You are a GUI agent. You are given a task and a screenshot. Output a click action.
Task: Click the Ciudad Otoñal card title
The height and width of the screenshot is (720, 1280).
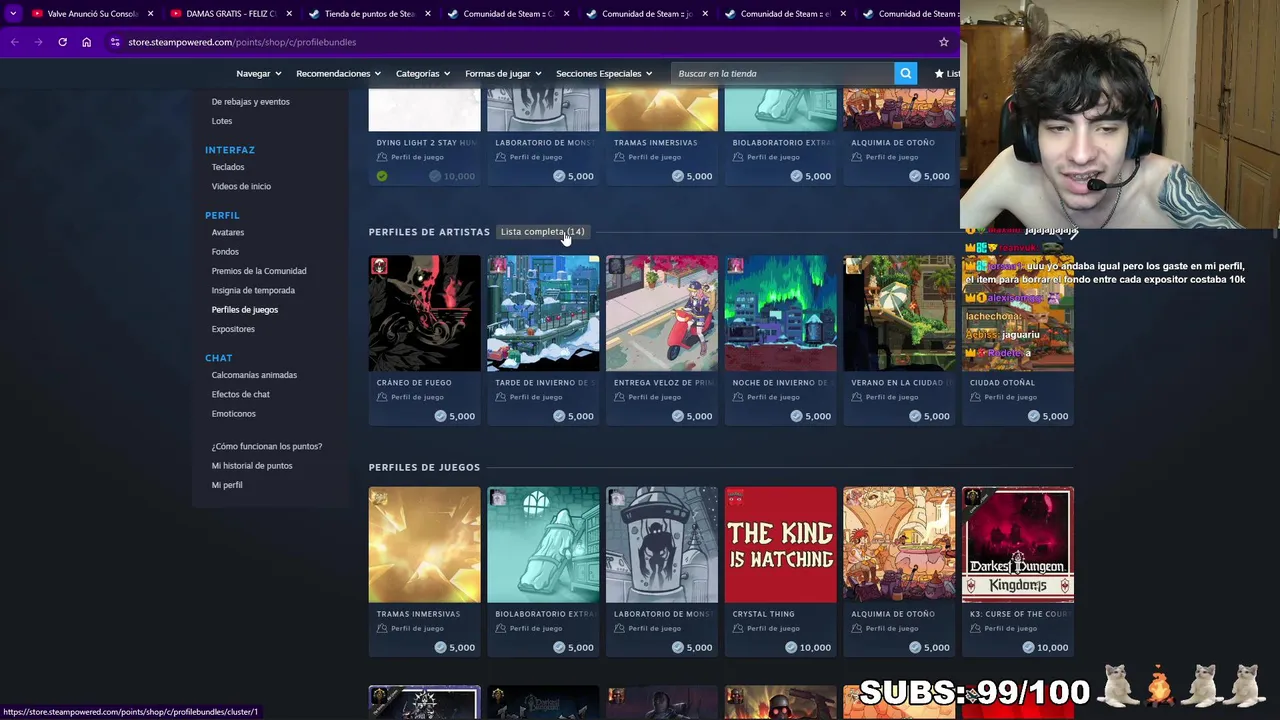coord(1002,382)
